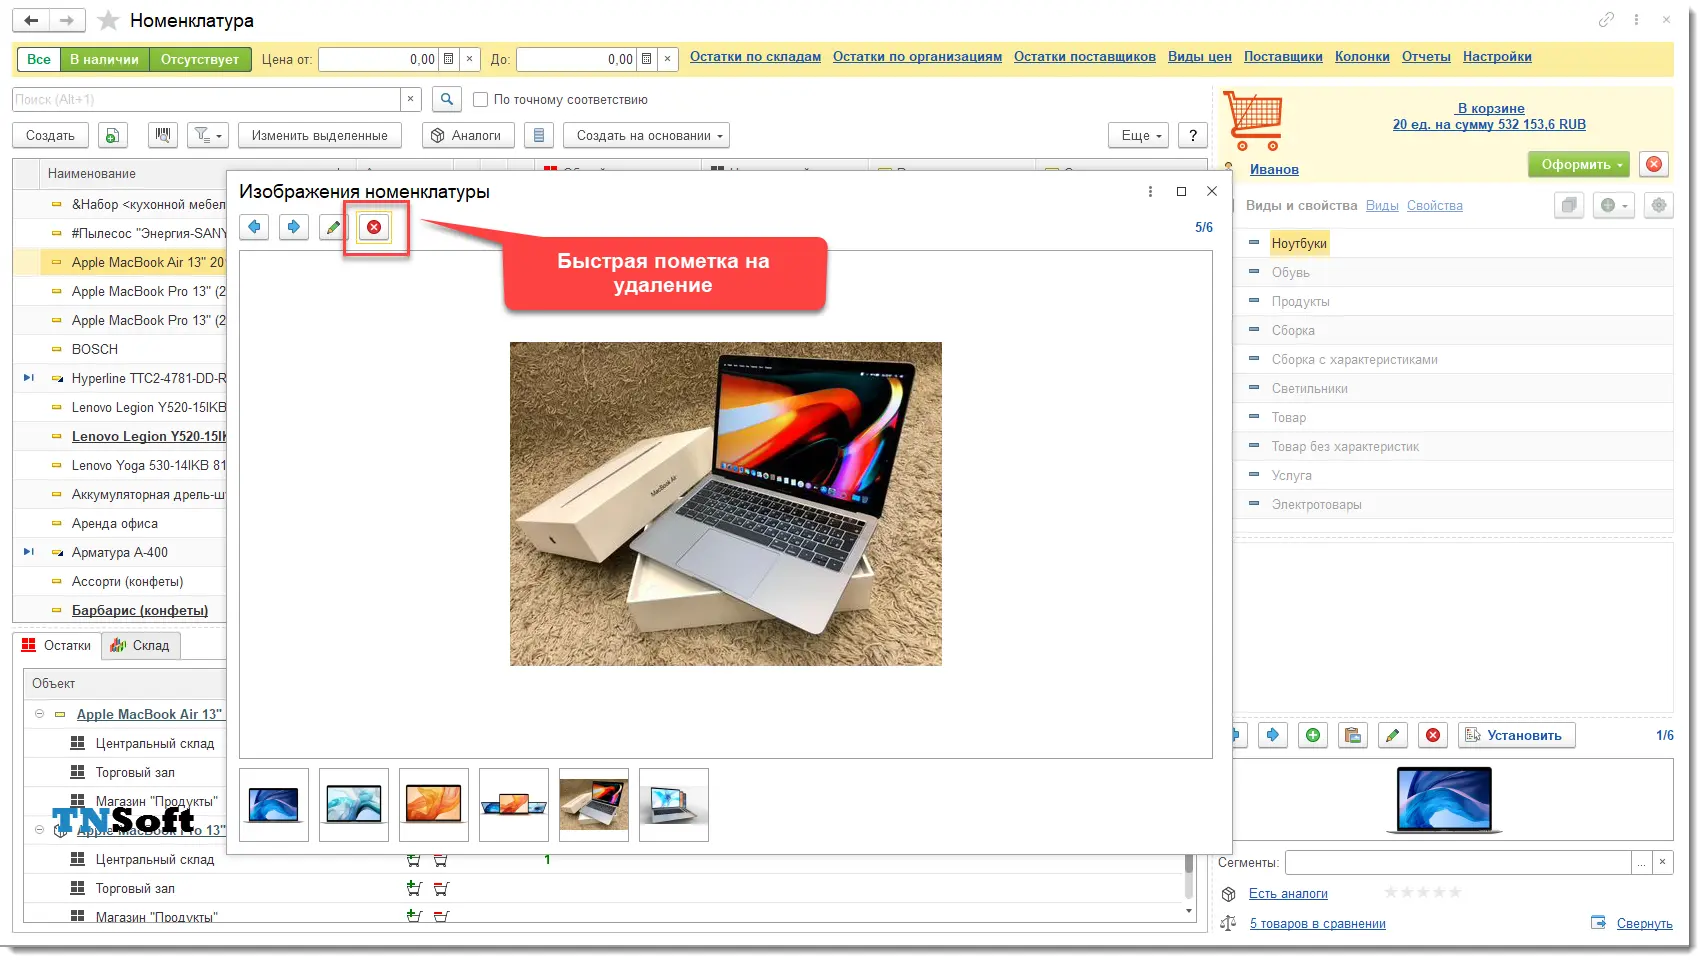Click into the Поиск search field

click(206, 99)
